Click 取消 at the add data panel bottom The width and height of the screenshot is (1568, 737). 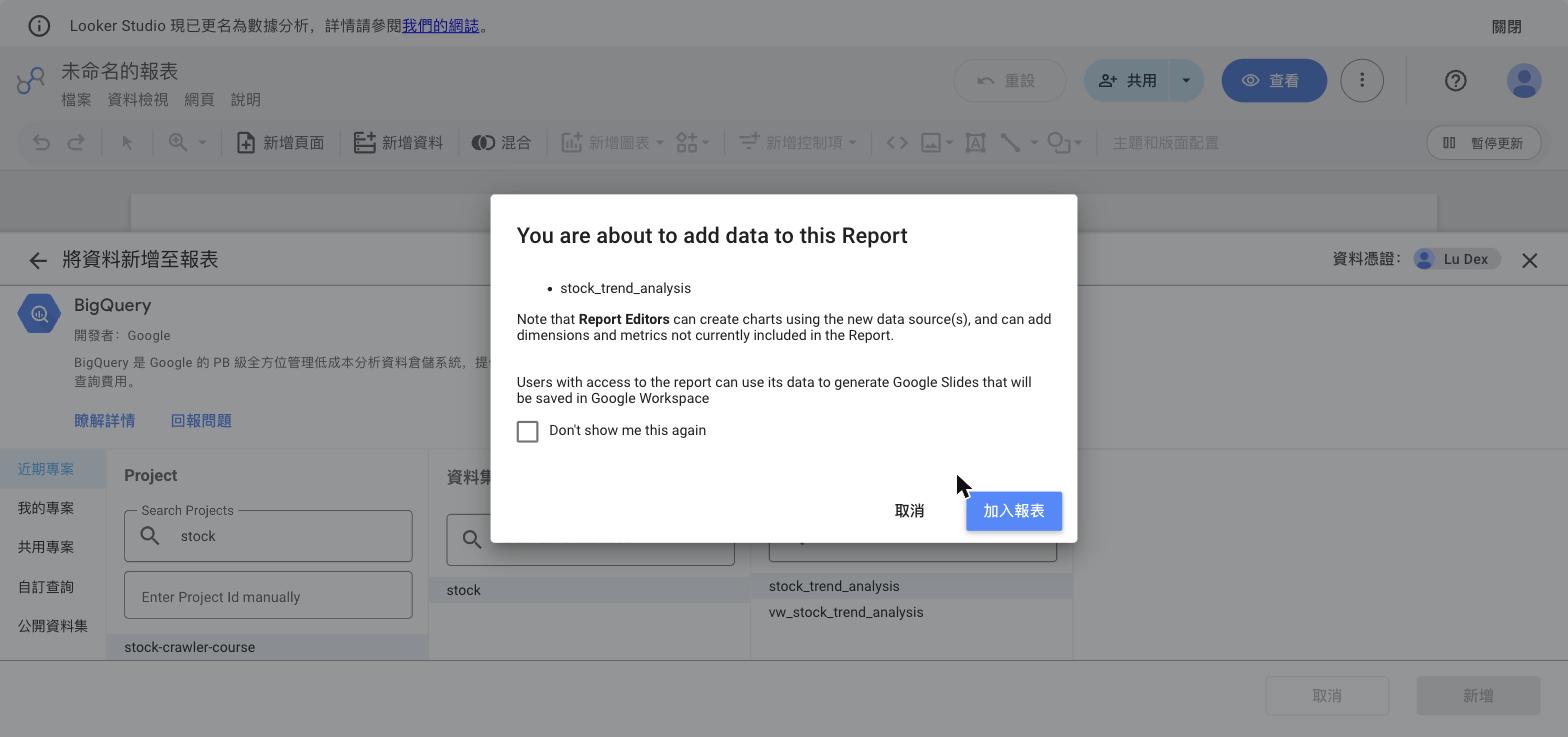(x=1327, y=696)
